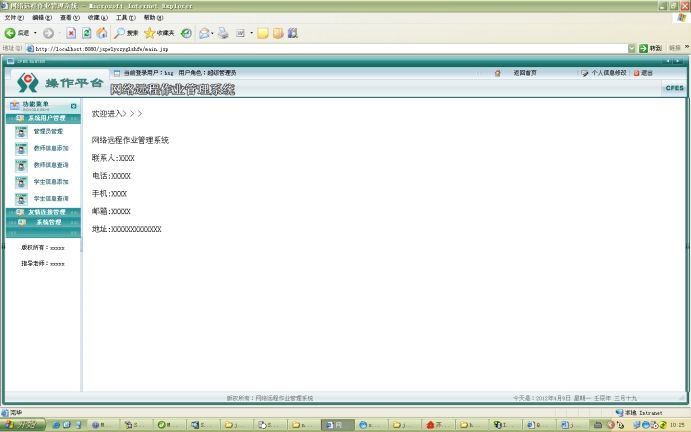
Task: Open the address bar dropdown arrow
Action: 632,48
